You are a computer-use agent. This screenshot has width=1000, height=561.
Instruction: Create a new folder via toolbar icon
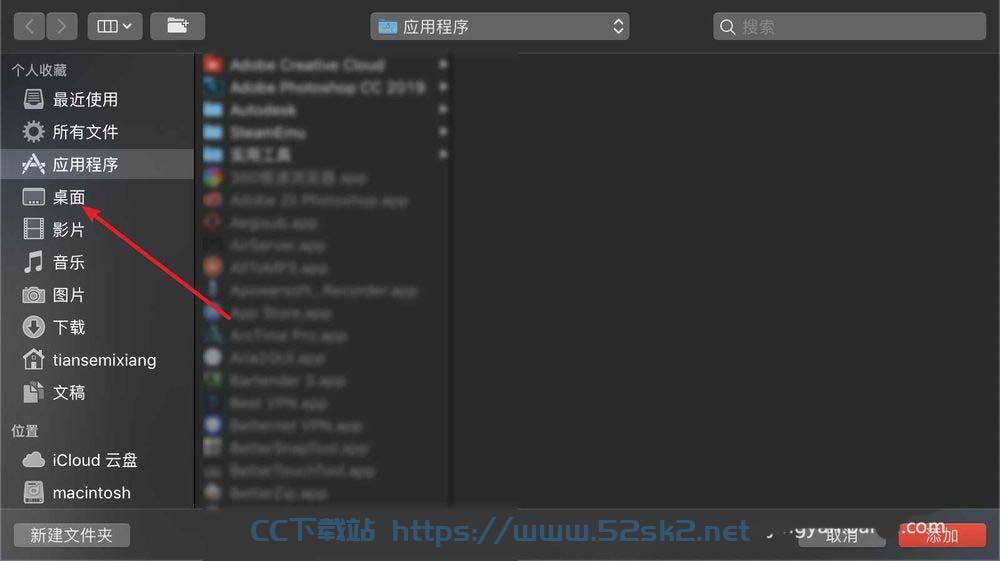click(x=177, y=26)
